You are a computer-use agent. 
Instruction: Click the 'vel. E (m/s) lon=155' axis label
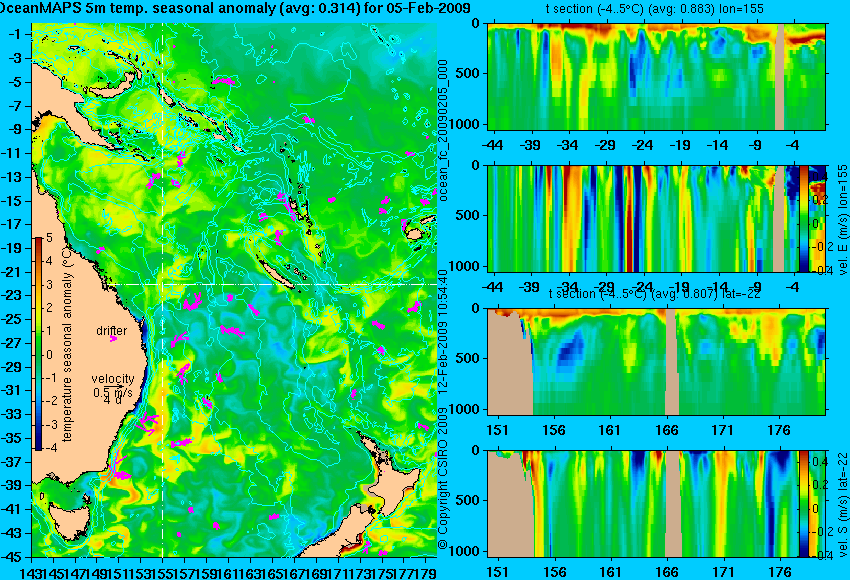pos(842,220)
